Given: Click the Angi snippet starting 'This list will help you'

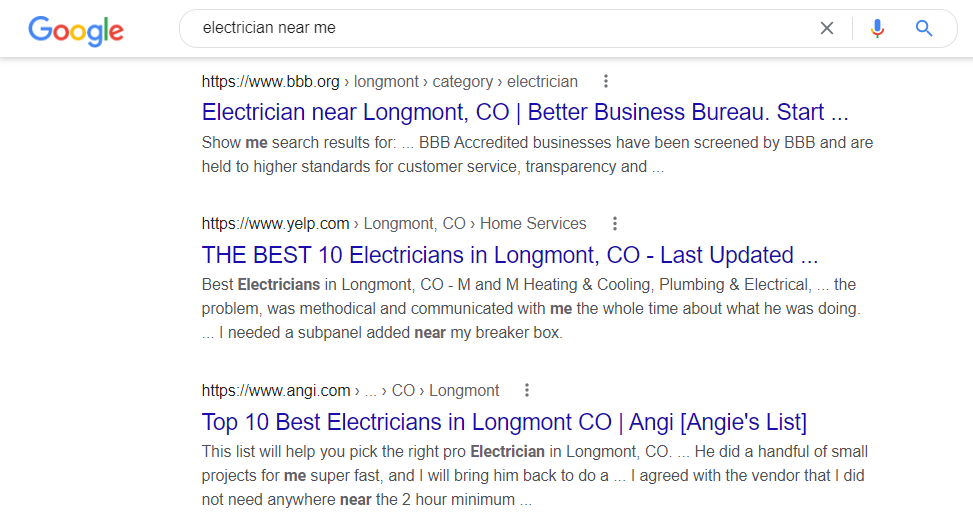Looking at the screenshot, I should pos(535,476).
